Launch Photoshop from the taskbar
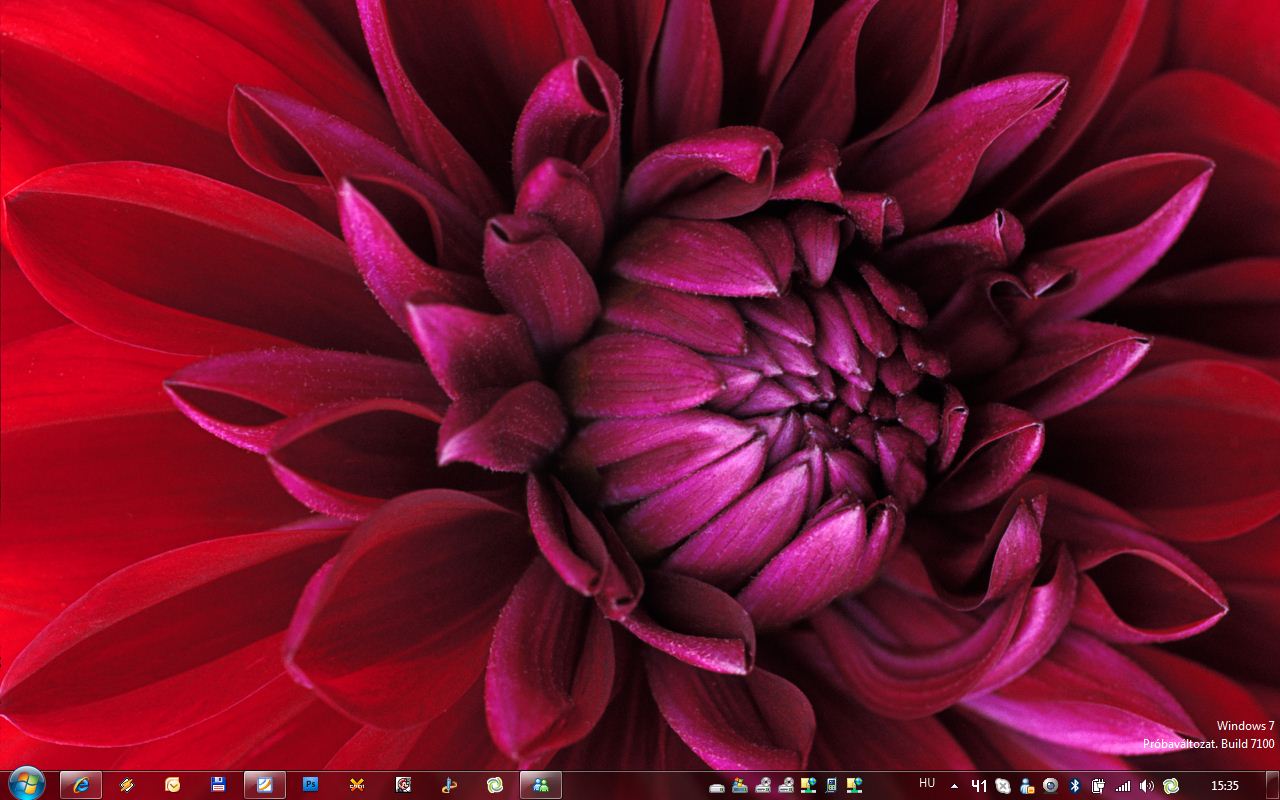The width and height of the screenshot is (1280, 800). pos(311,785)
